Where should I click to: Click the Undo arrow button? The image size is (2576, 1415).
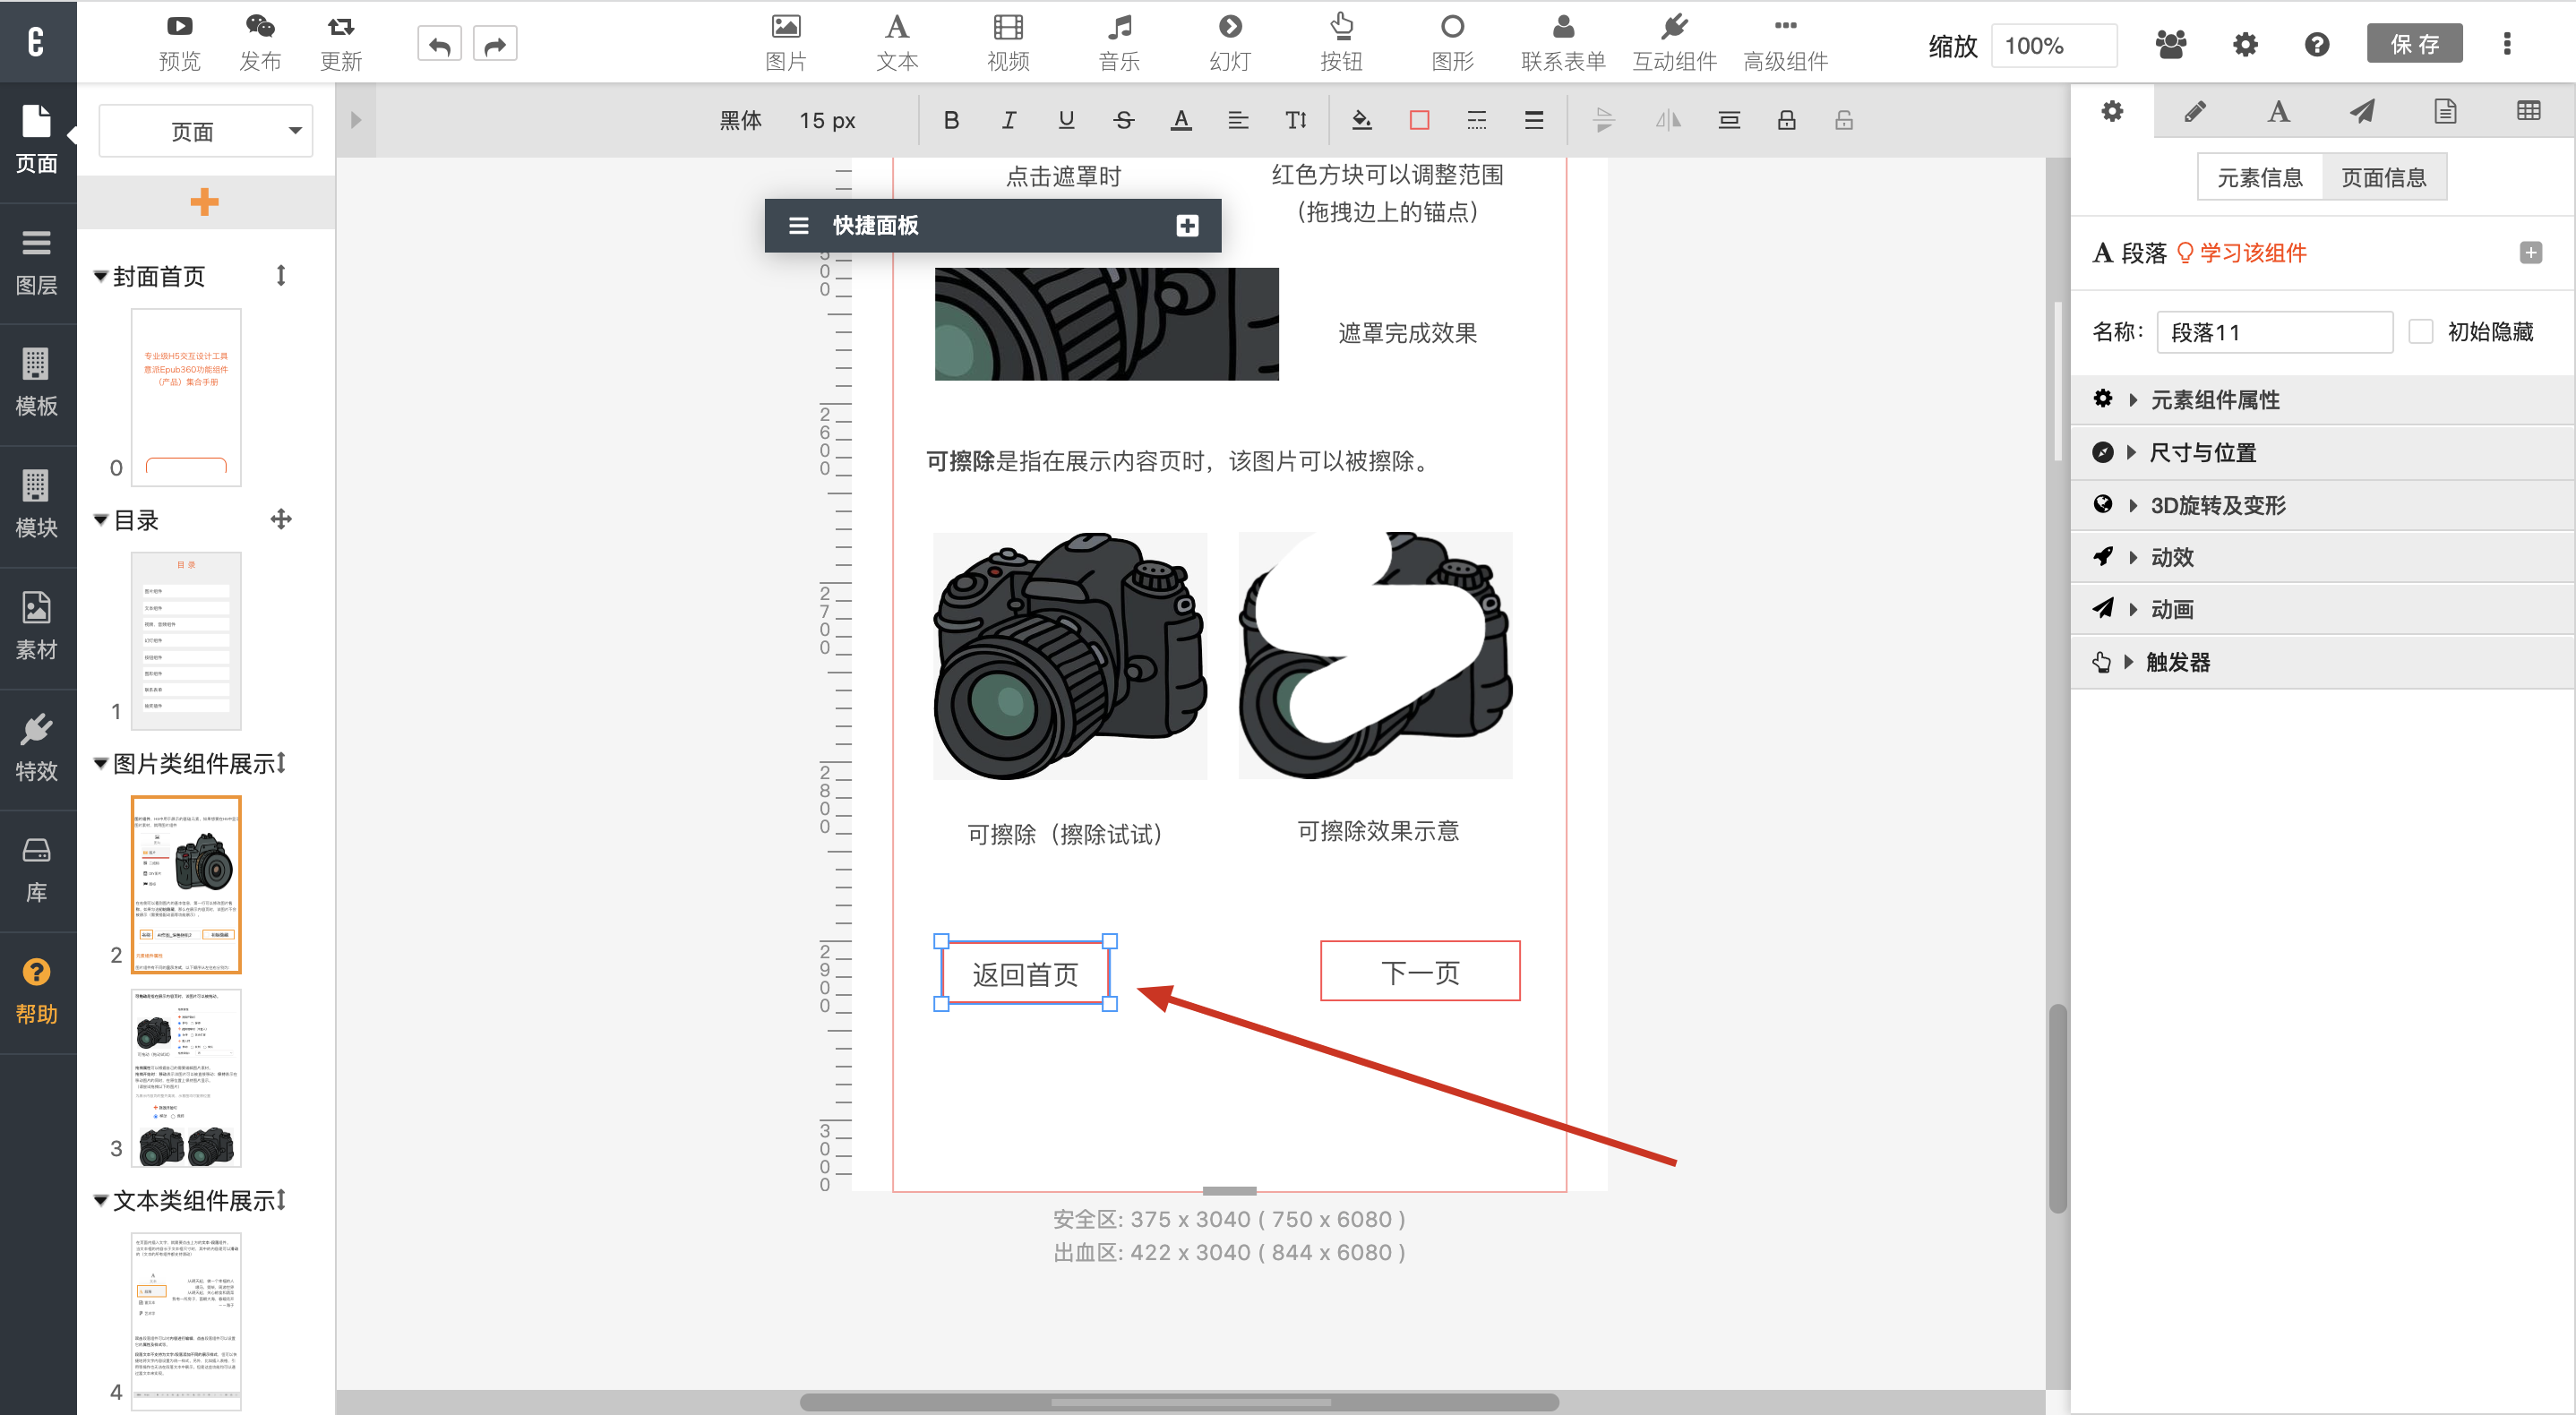click(439, 44)
